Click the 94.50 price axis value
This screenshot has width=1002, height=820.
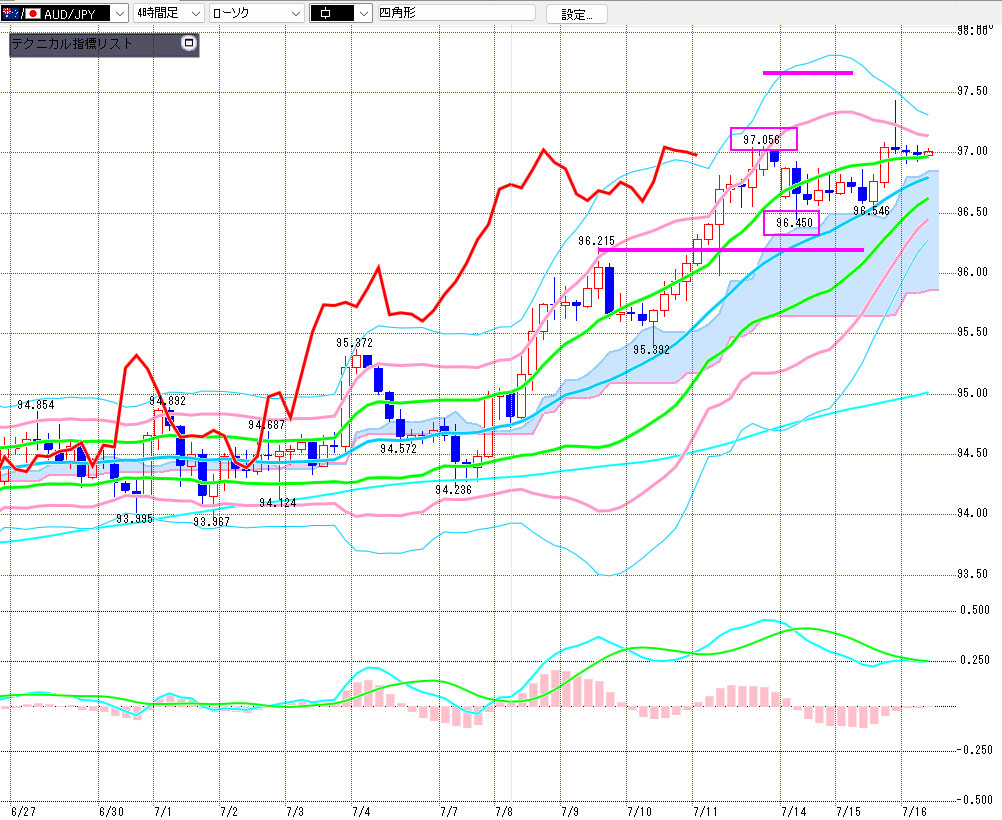973,453
